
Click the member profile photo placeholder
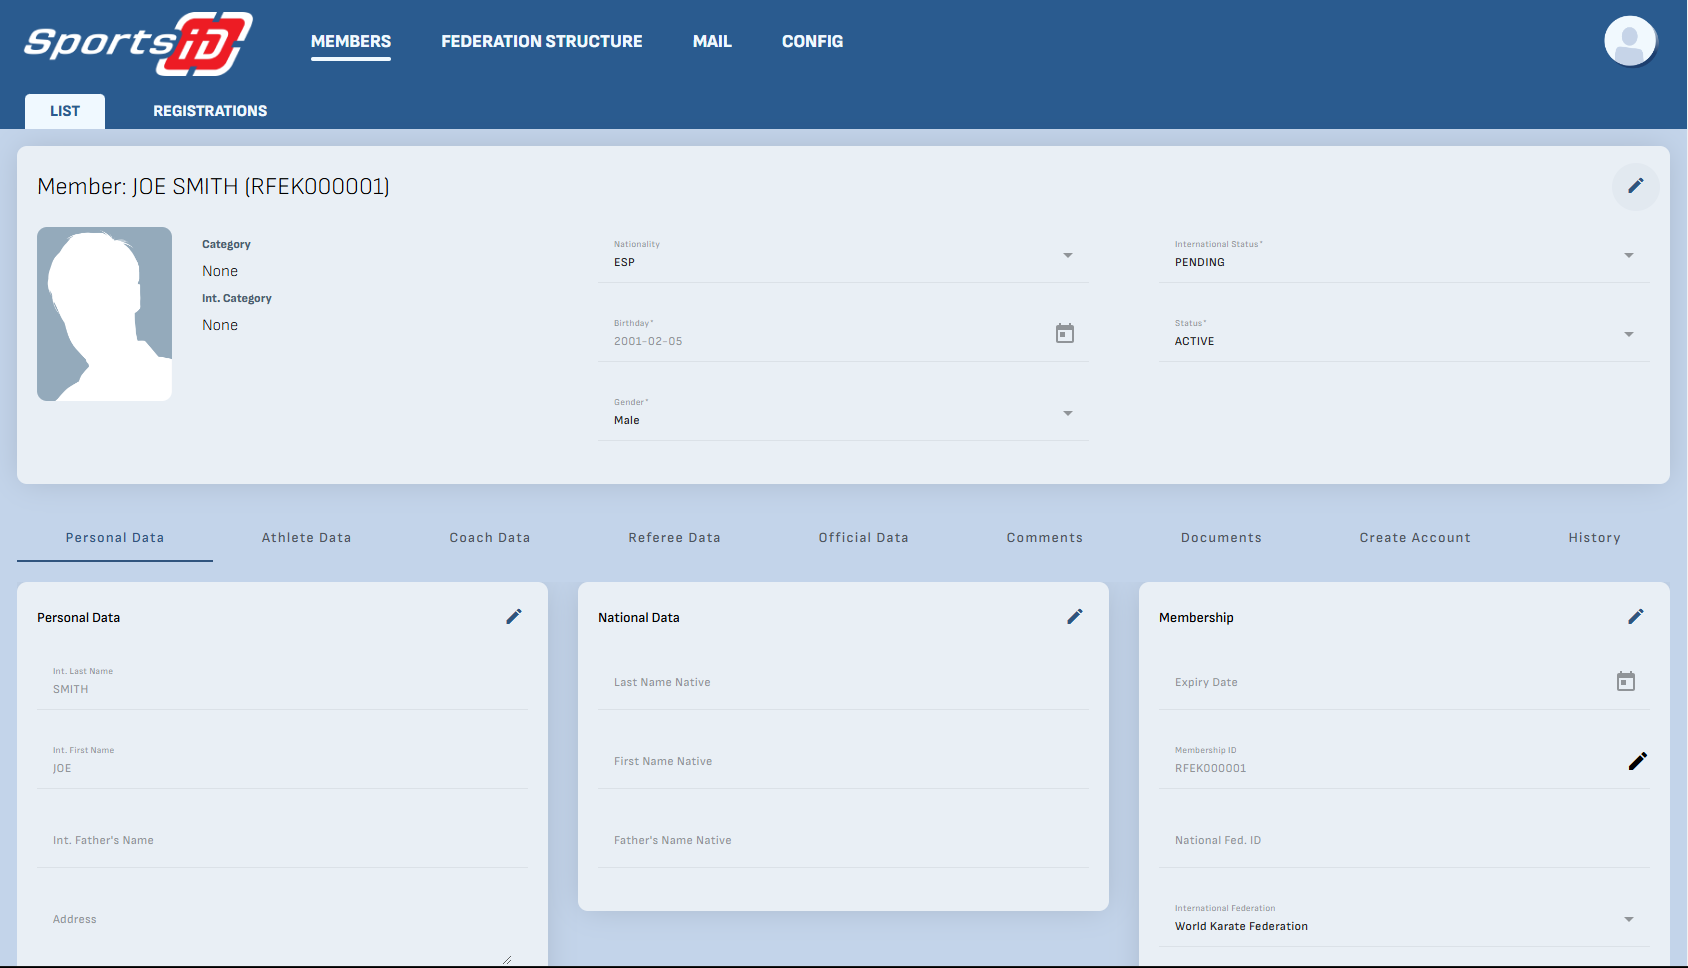click(105, 314)
